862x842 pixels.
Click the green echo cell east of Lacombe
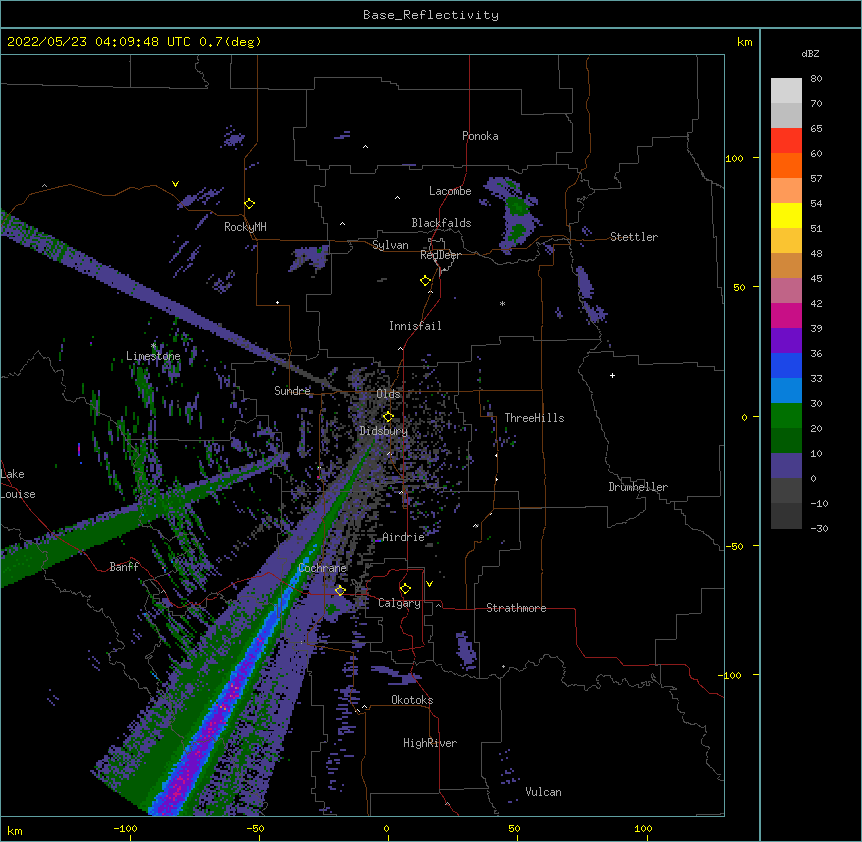[x=517, y=207]
